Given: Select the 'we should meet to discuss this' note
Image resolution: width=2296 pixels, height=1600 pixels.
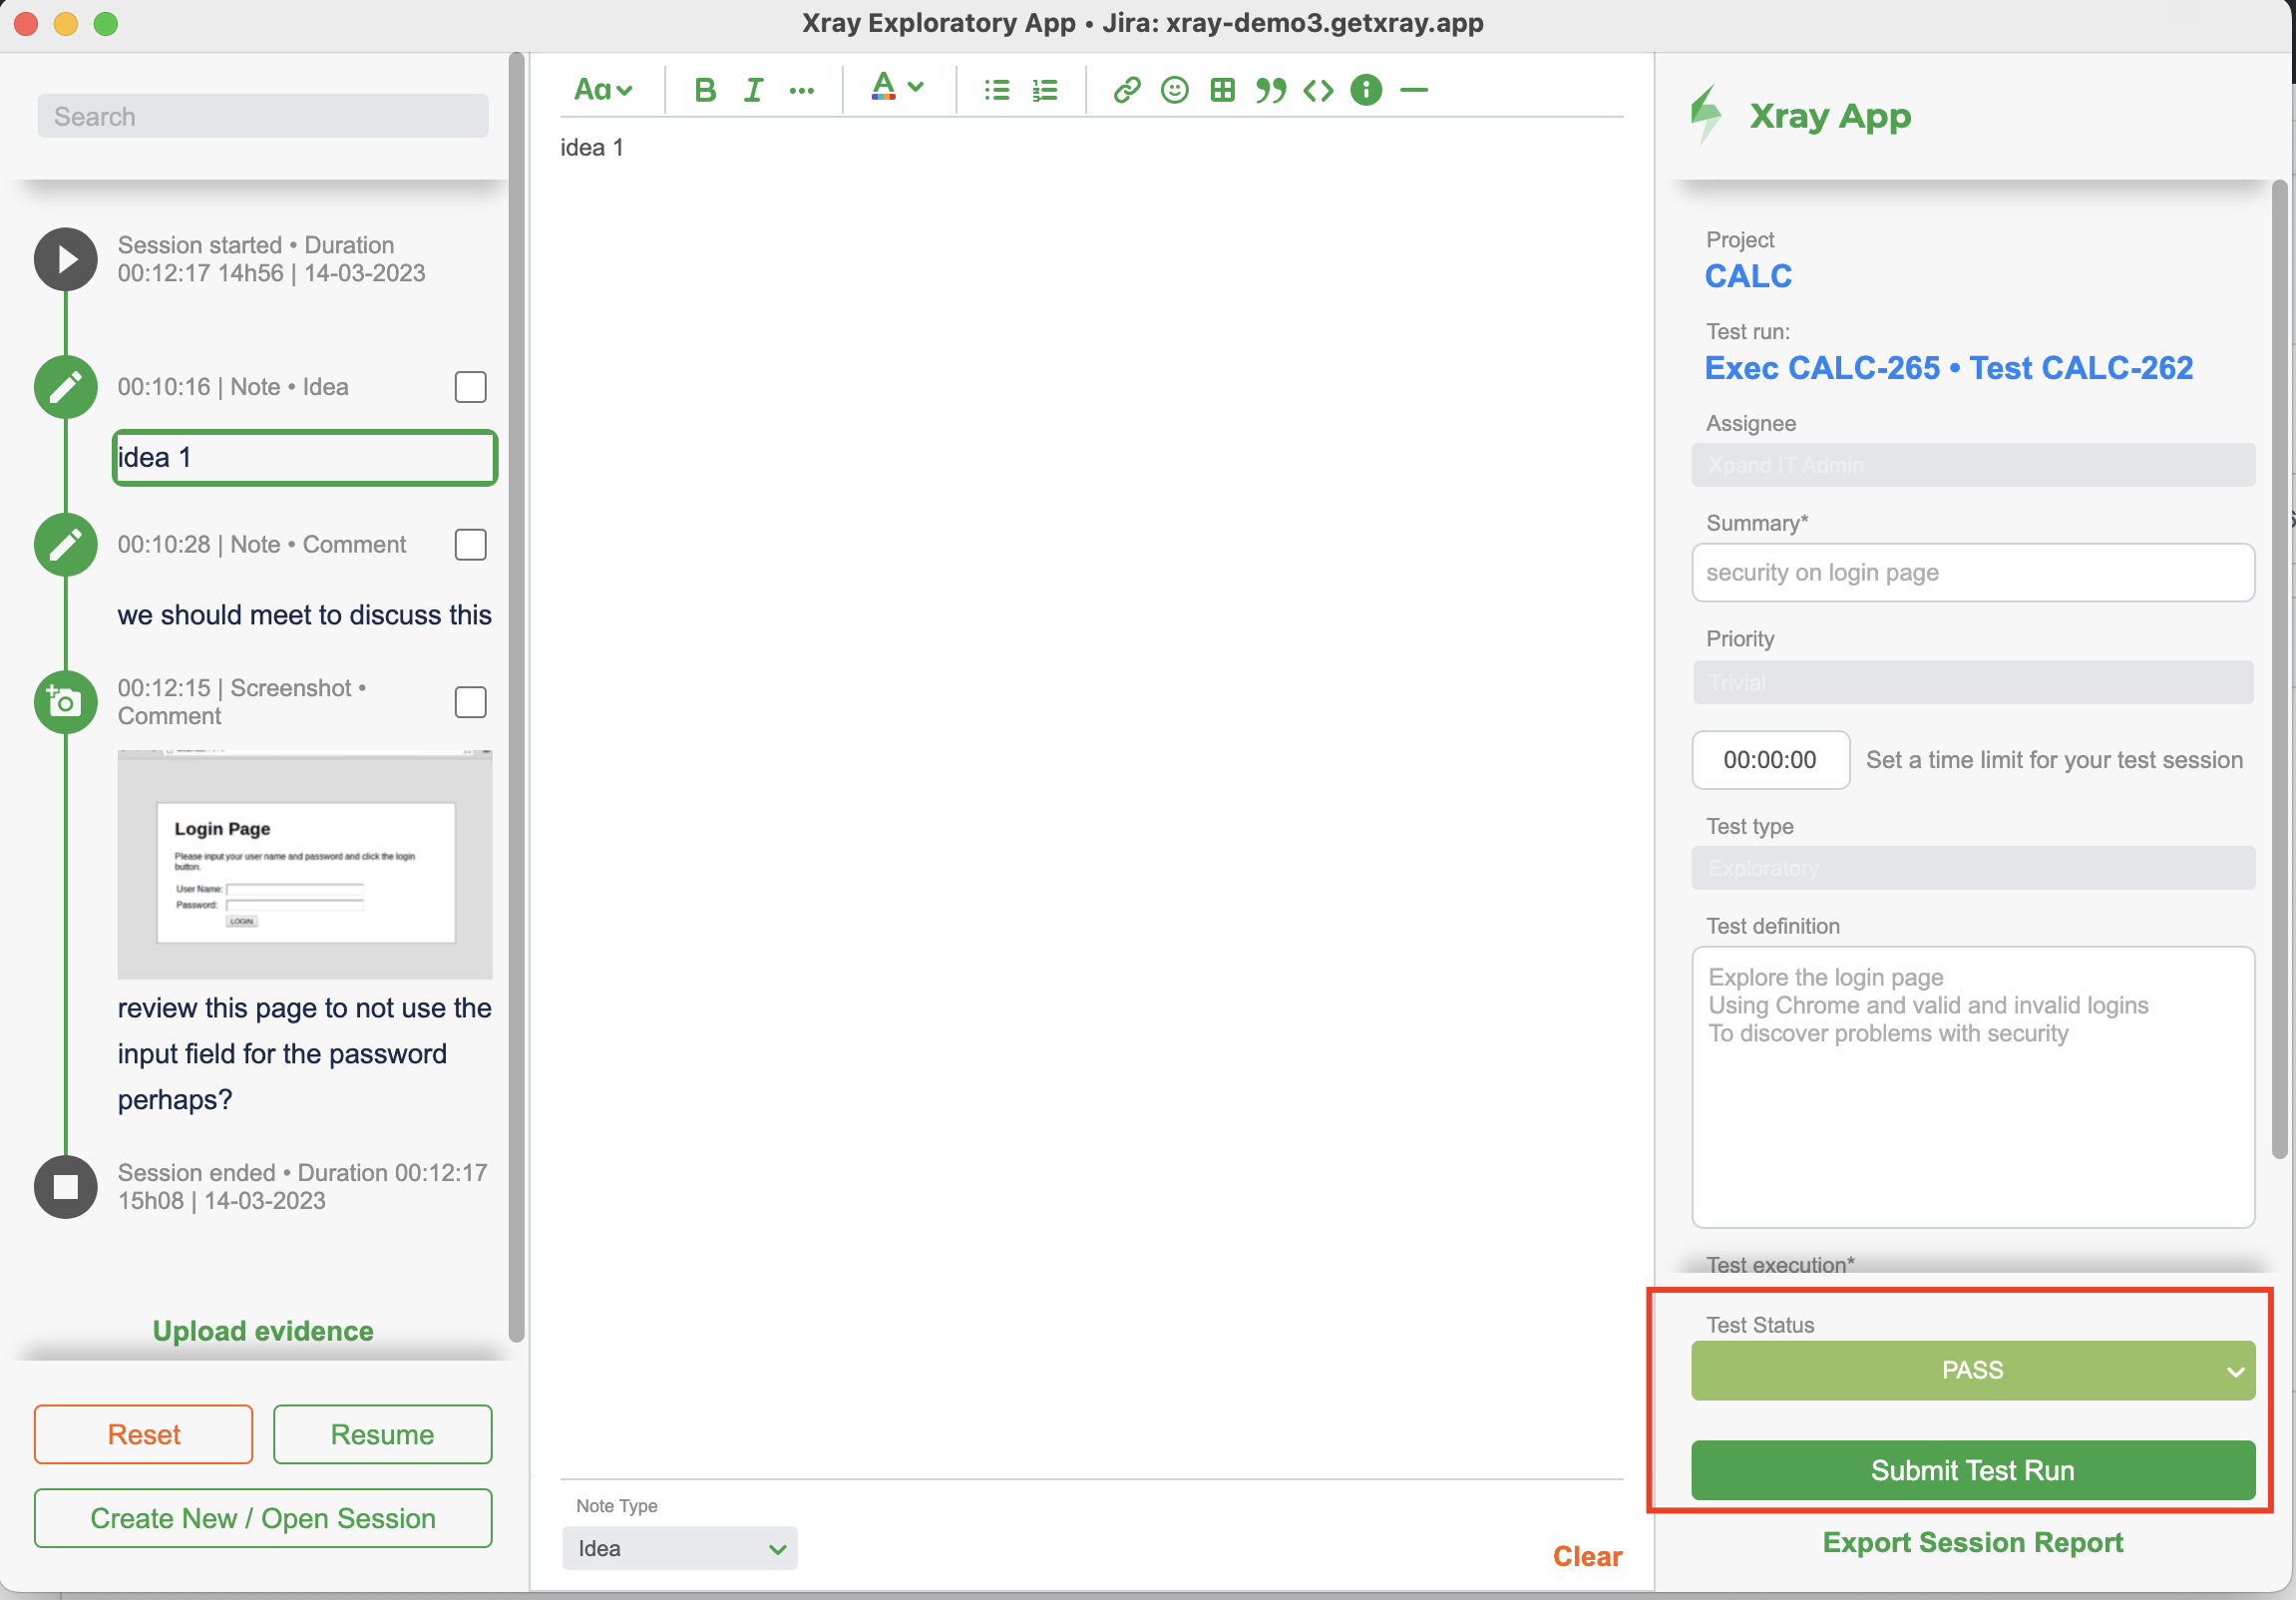Looking at the screenshot, I should (x=305, y=615).
